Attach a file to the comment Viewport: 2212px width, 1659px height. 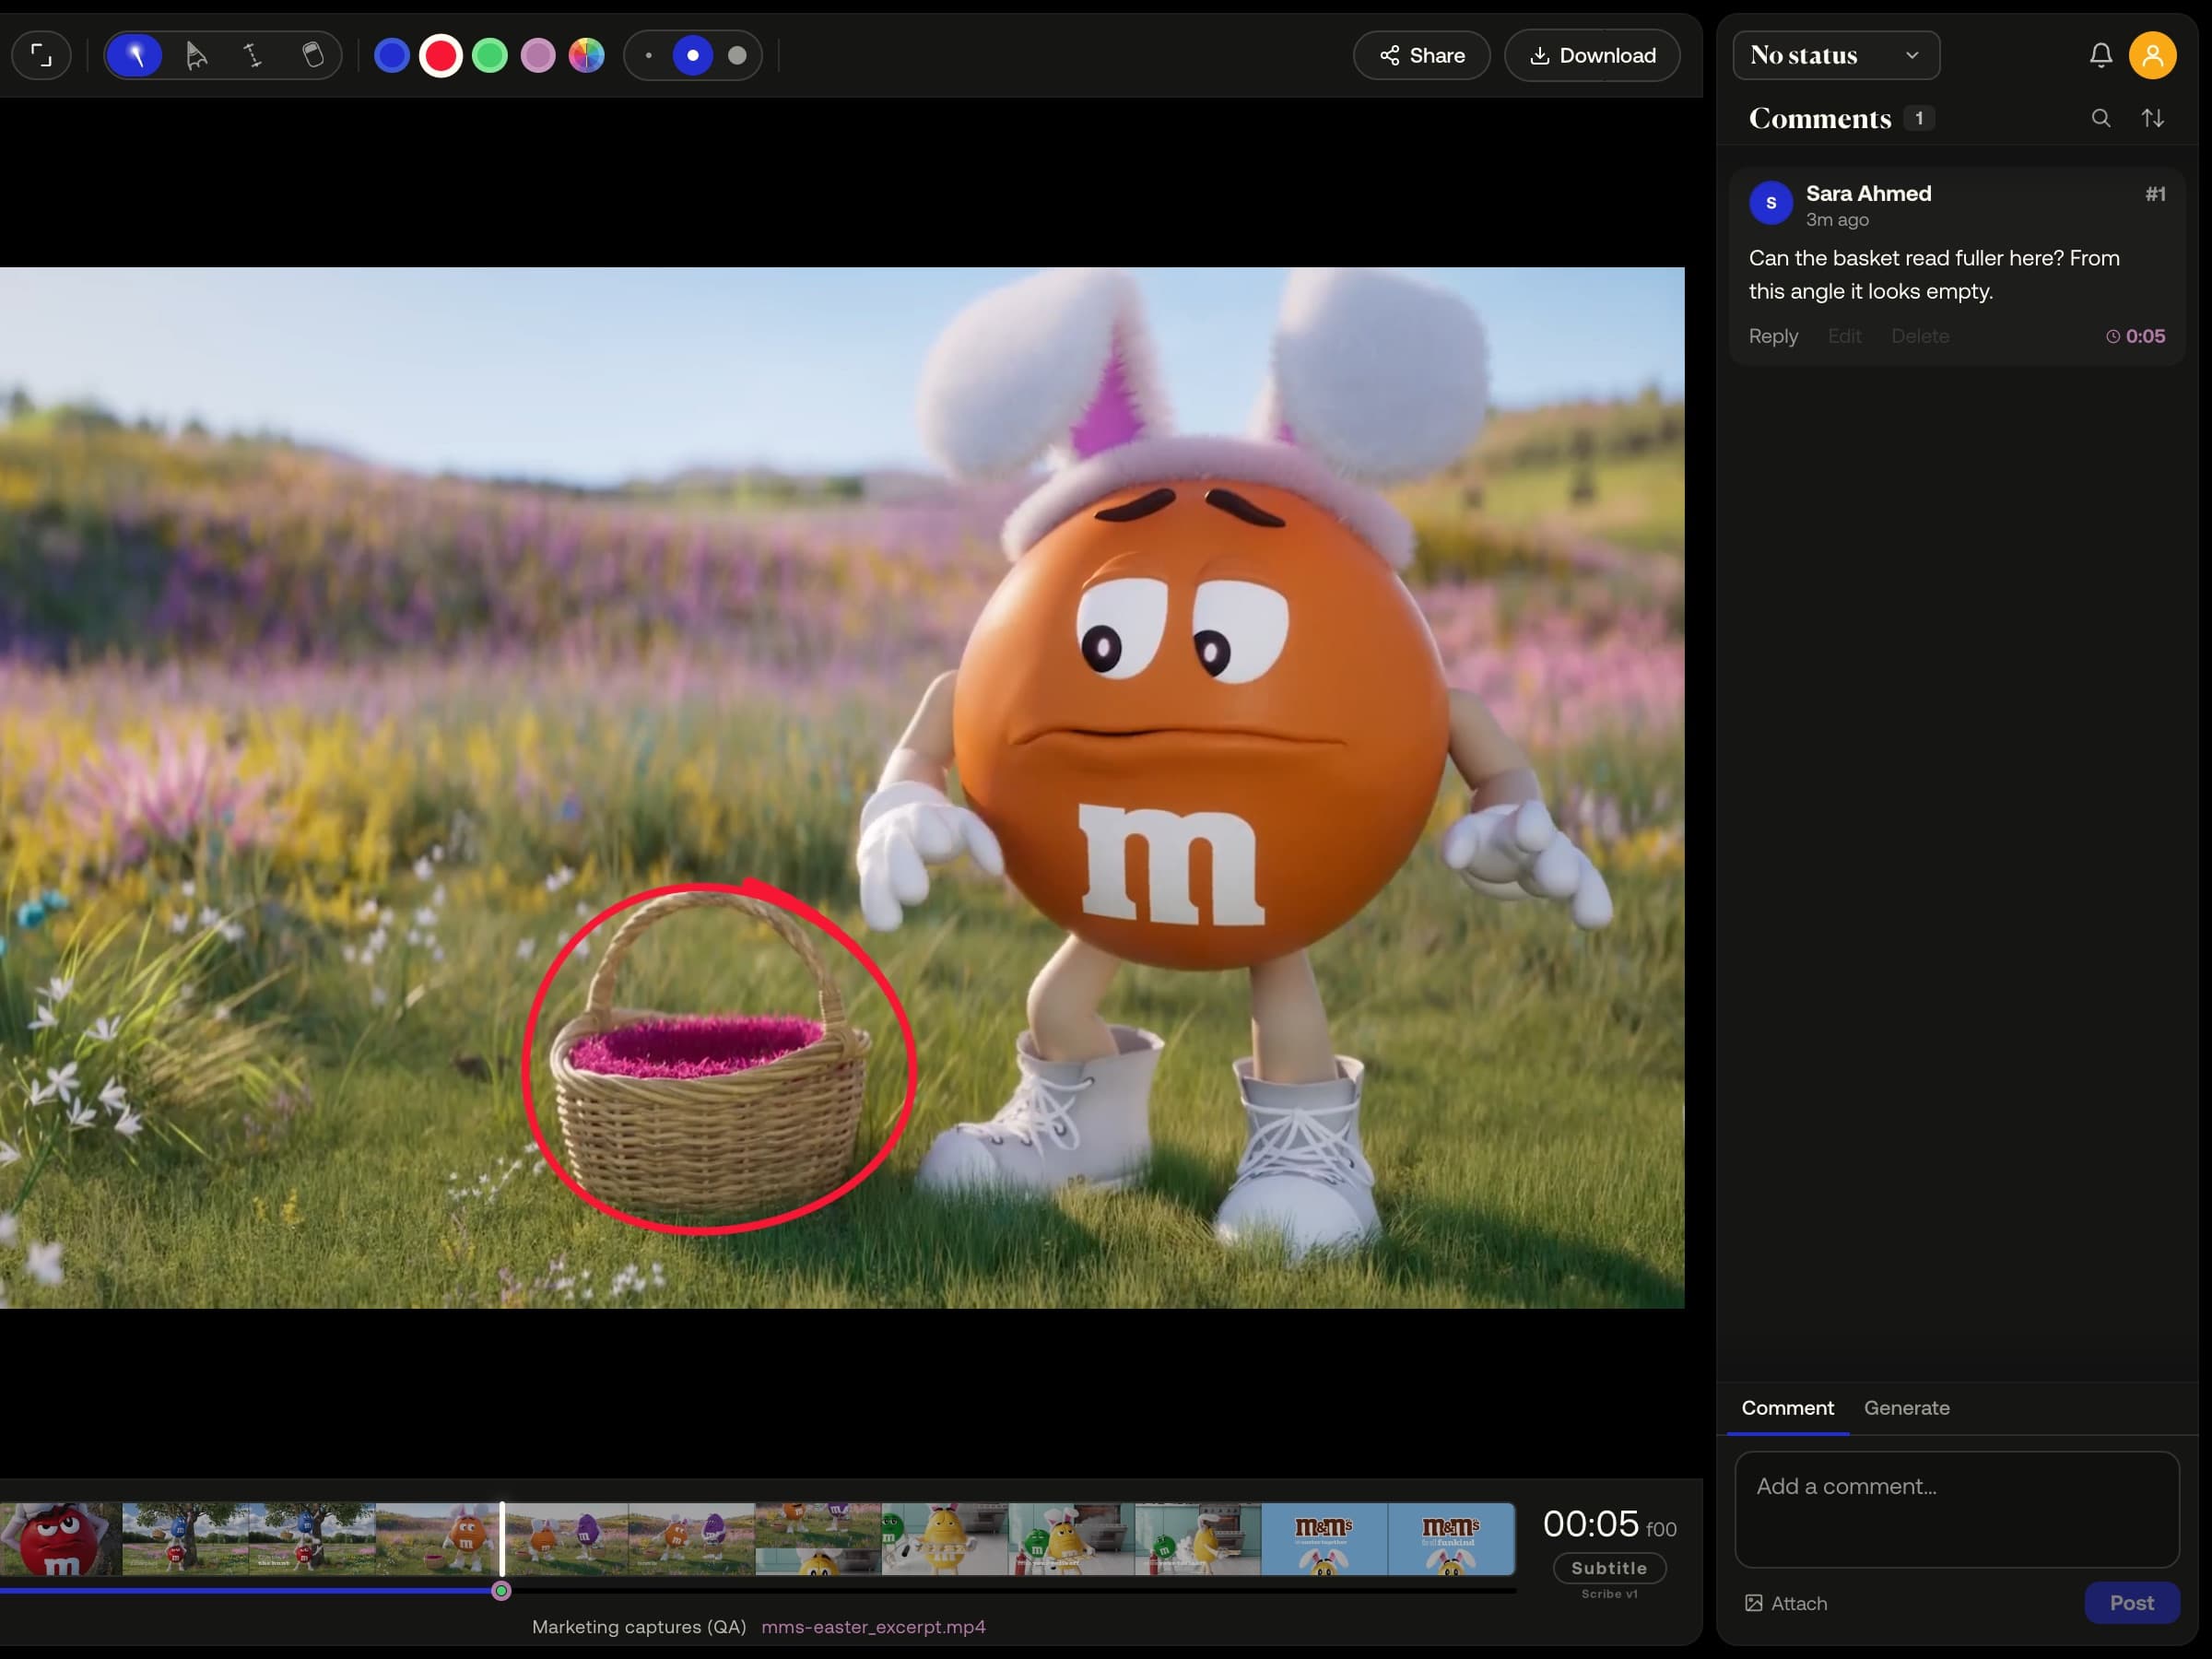(x=1786, y=1603)
